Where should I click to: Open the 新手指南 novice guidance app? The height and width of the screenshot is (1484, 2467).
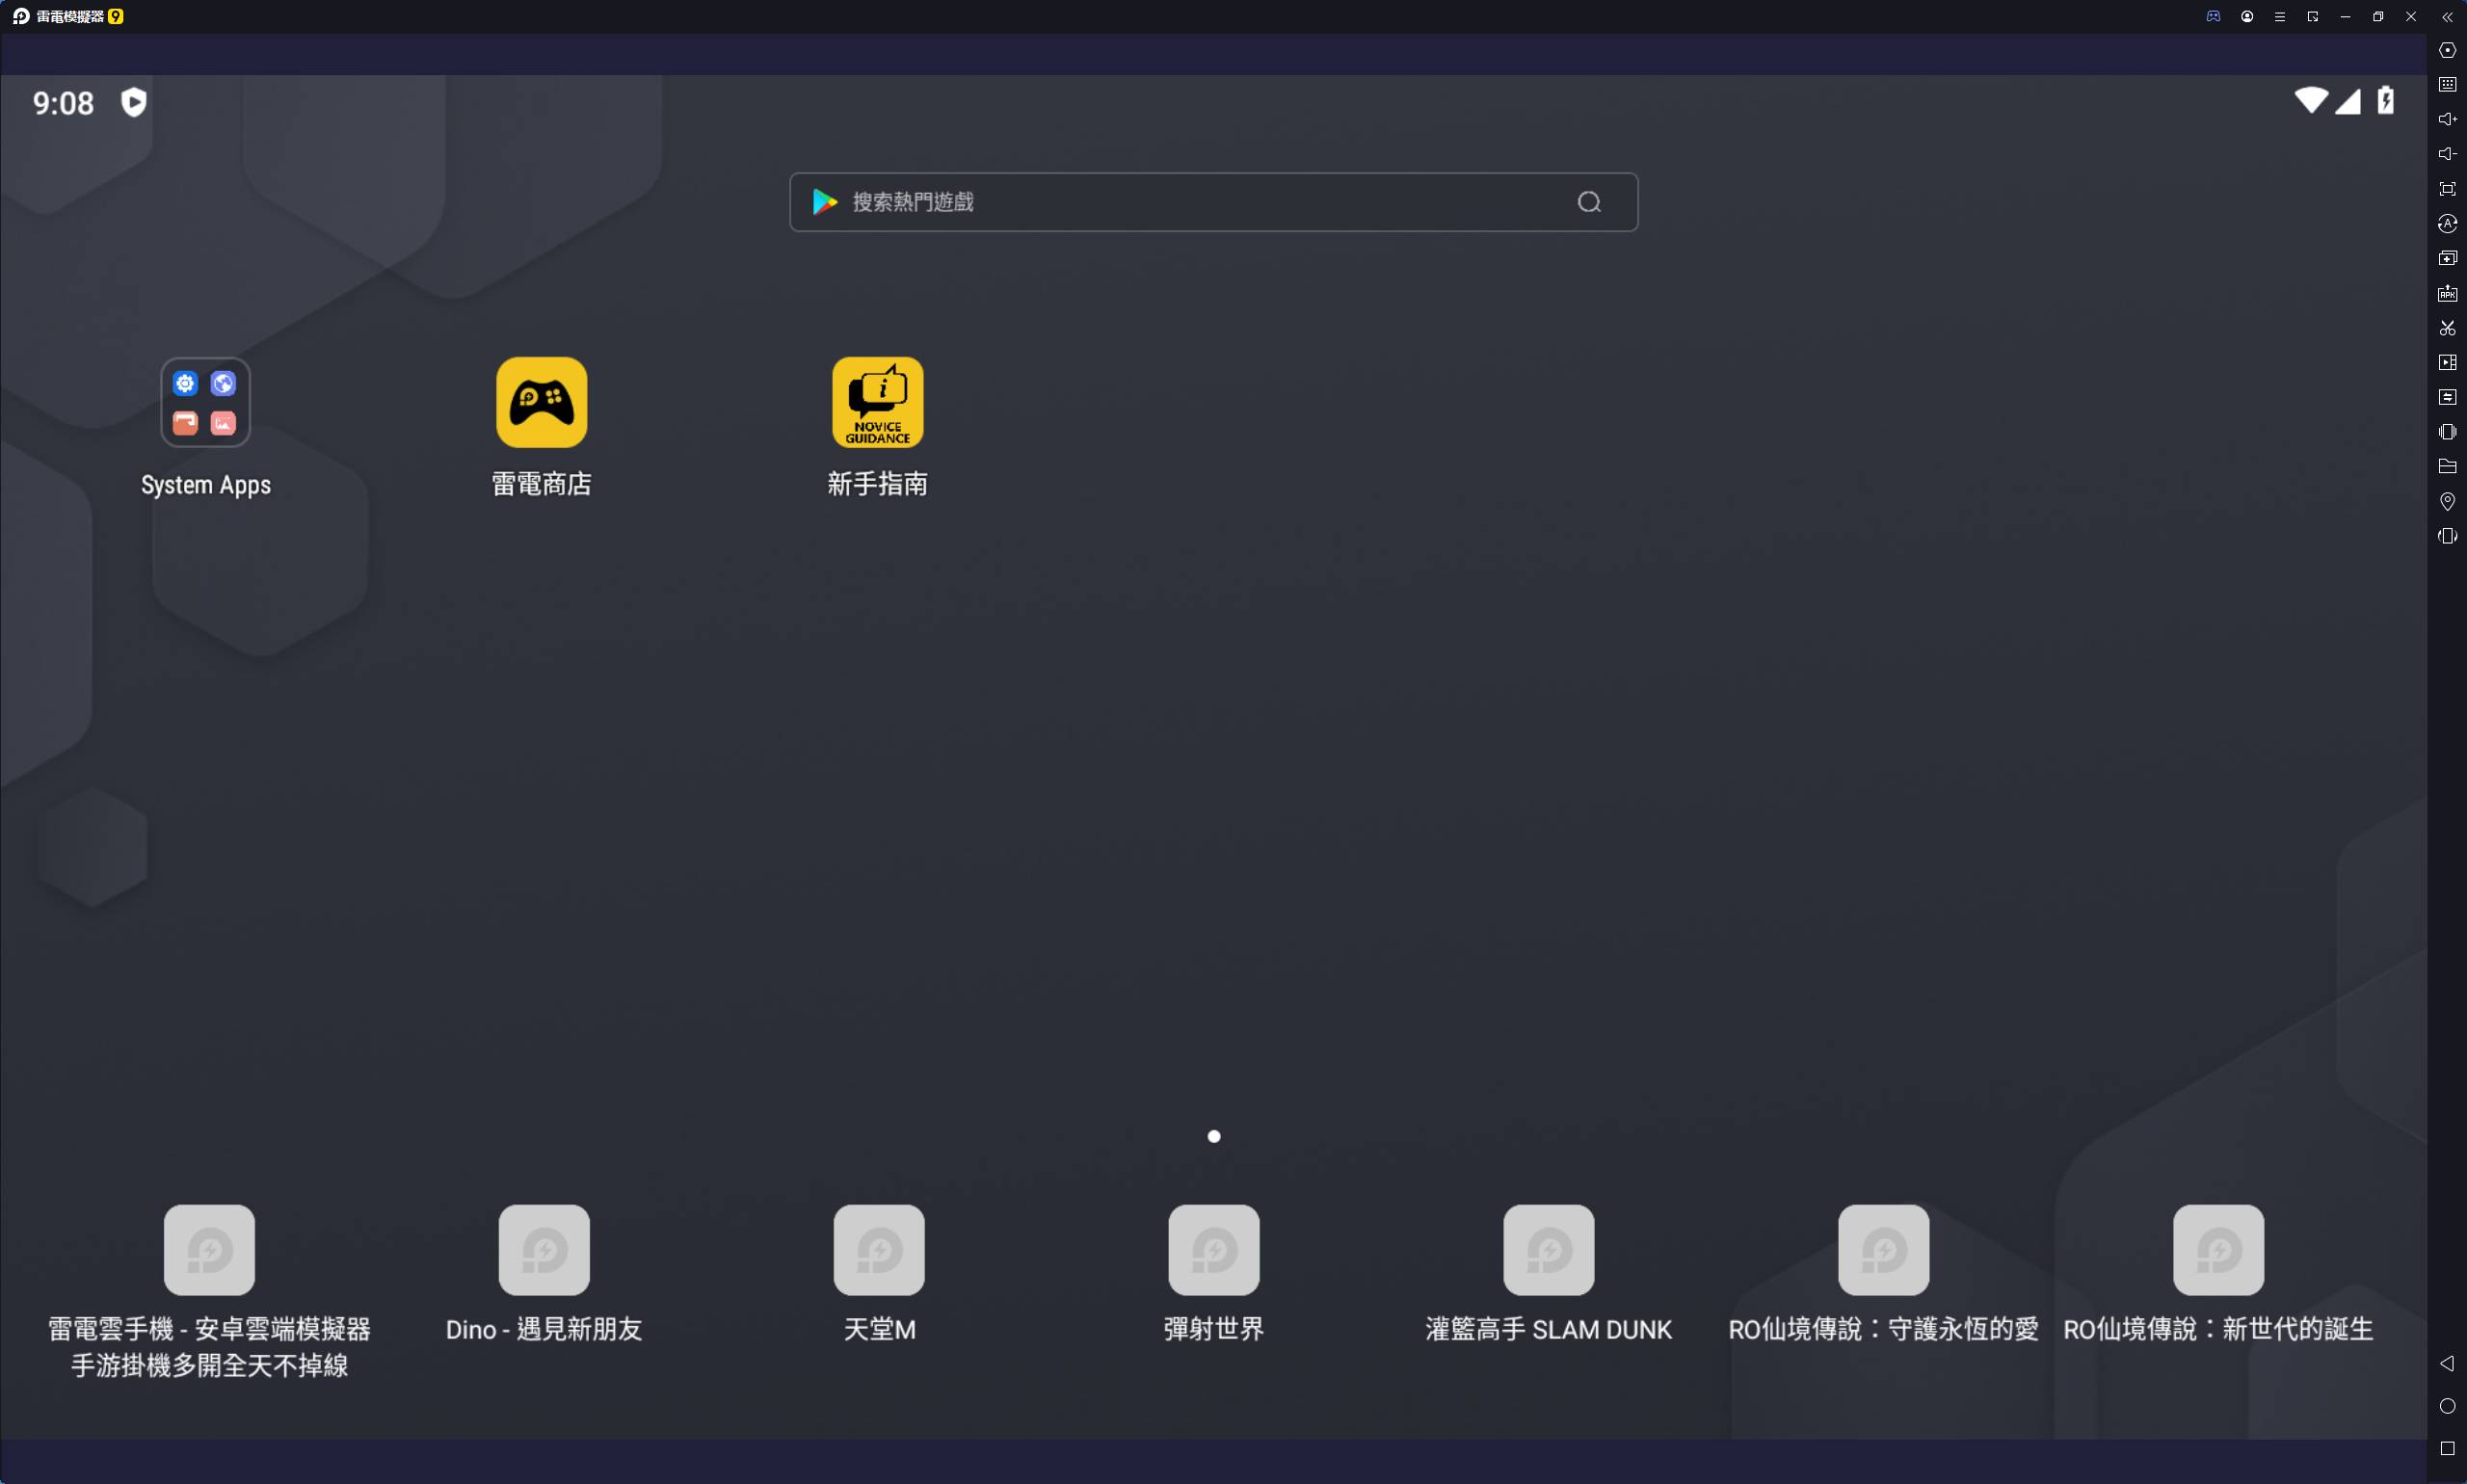coord(877,403)
